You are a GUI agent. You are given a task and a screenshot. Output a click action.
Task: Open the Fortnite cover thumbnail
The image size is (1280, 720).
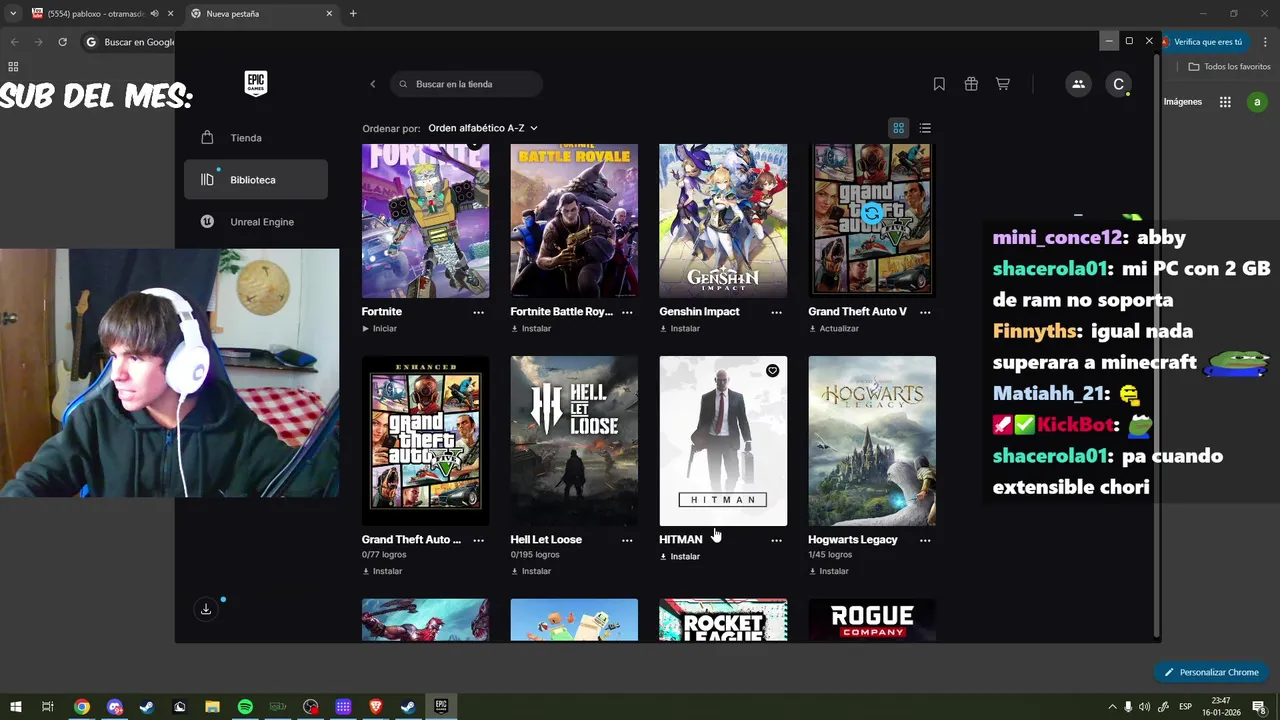point(426,220)
